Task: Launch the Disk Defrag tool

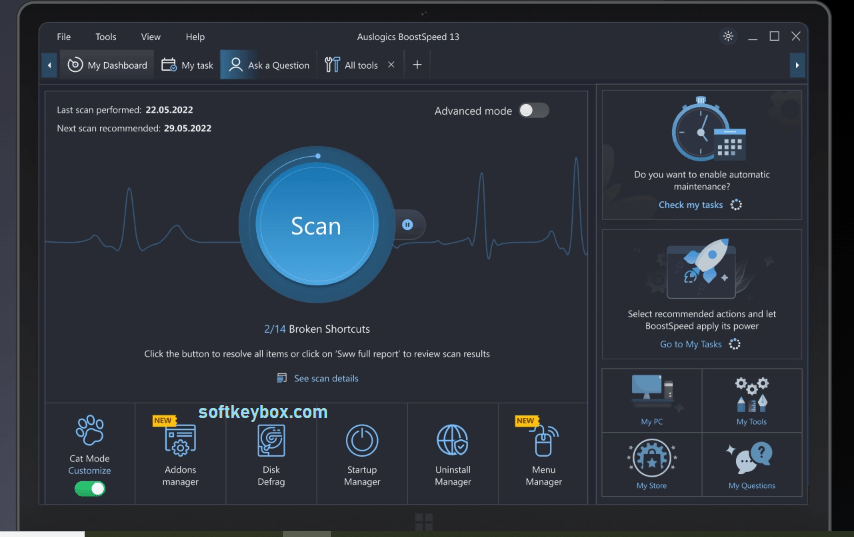Action: pos(271,453)
